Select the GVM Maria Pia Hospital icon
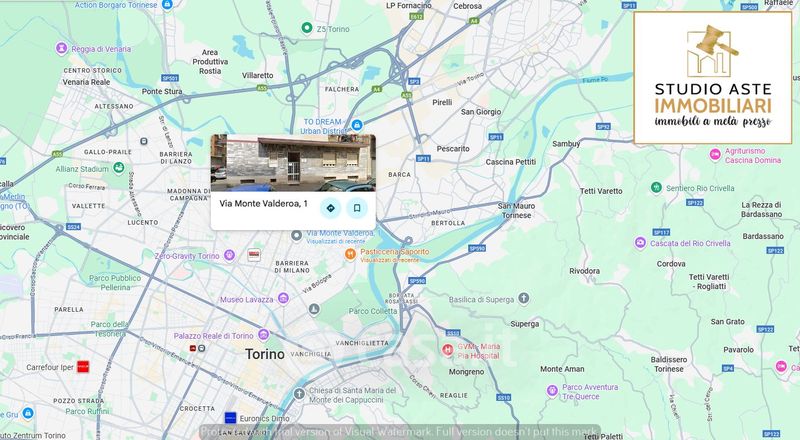 [x=447, y=350]
